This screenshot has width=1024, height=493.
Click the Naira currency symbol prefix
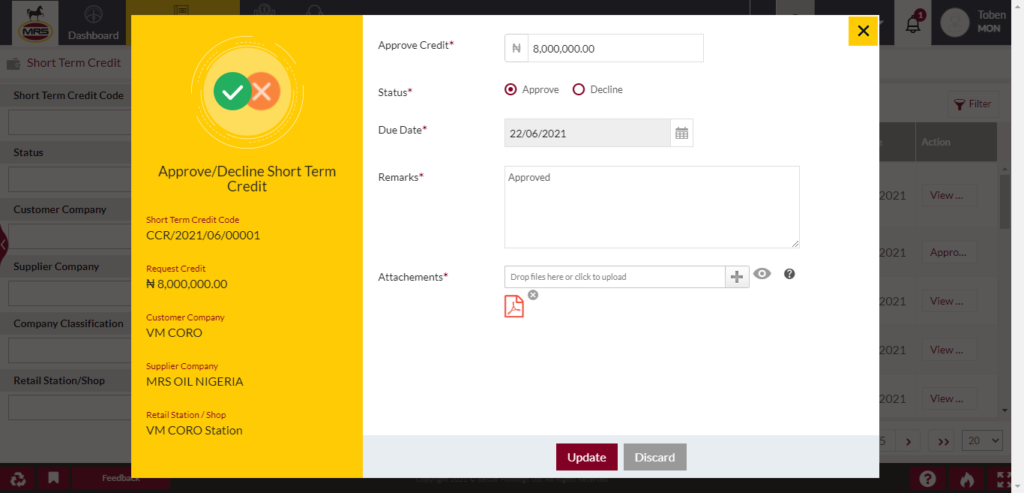[x=517, y=48]
